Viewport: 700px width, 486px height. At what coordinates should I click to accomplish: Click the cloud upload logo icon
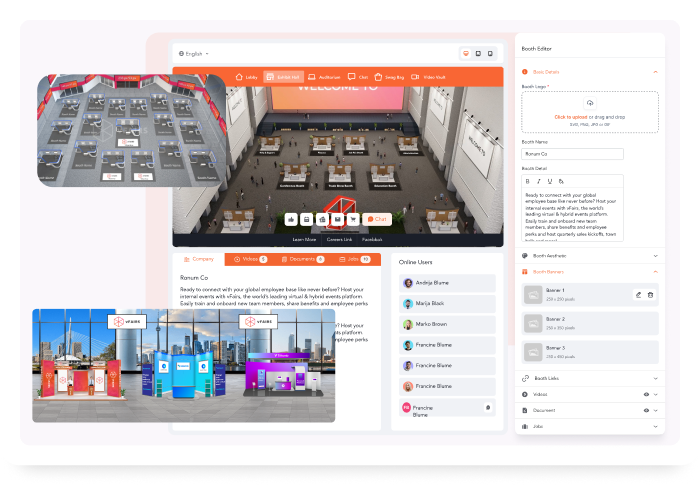(x=589, y=103)
